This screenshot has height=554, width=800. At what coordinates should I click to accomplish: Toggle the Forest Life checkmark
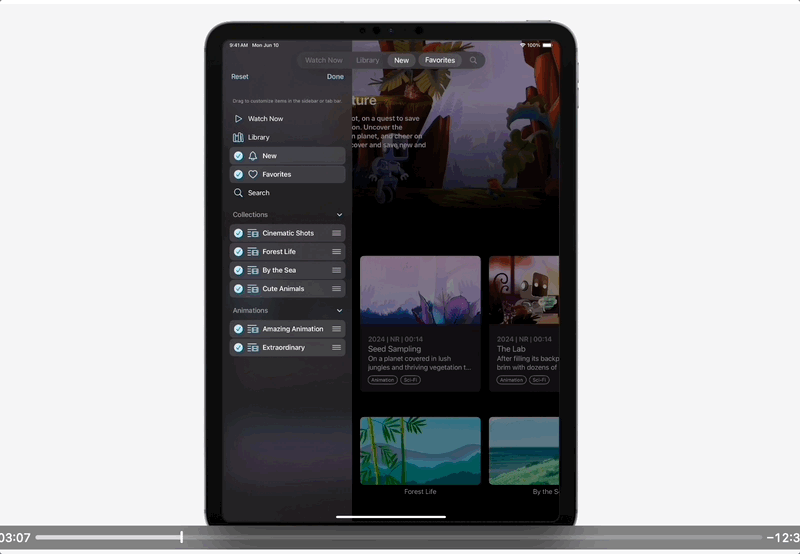[x=238, y=251]
